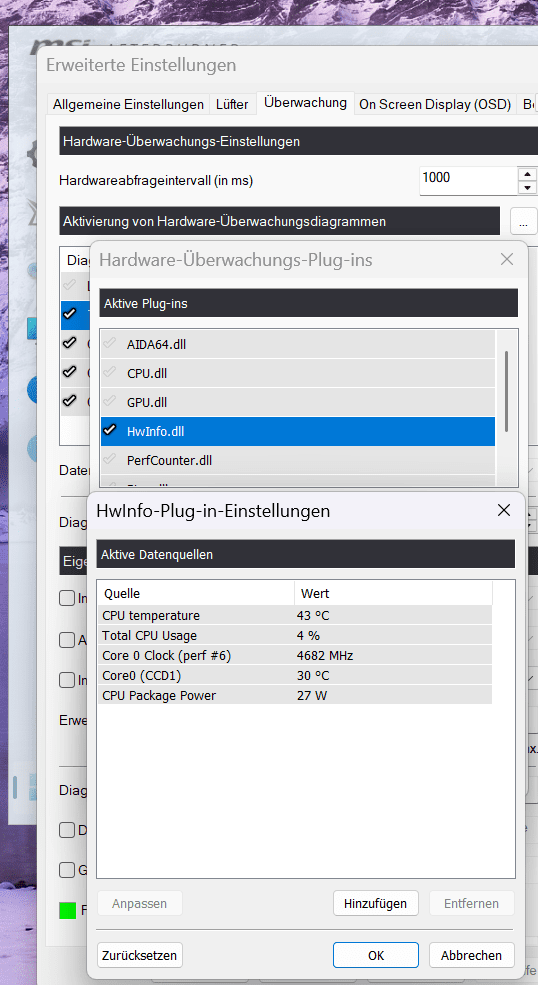The image size is (538, 985).
Task: Select the Total CPU Usage row
Action: (x=295, y=635)
